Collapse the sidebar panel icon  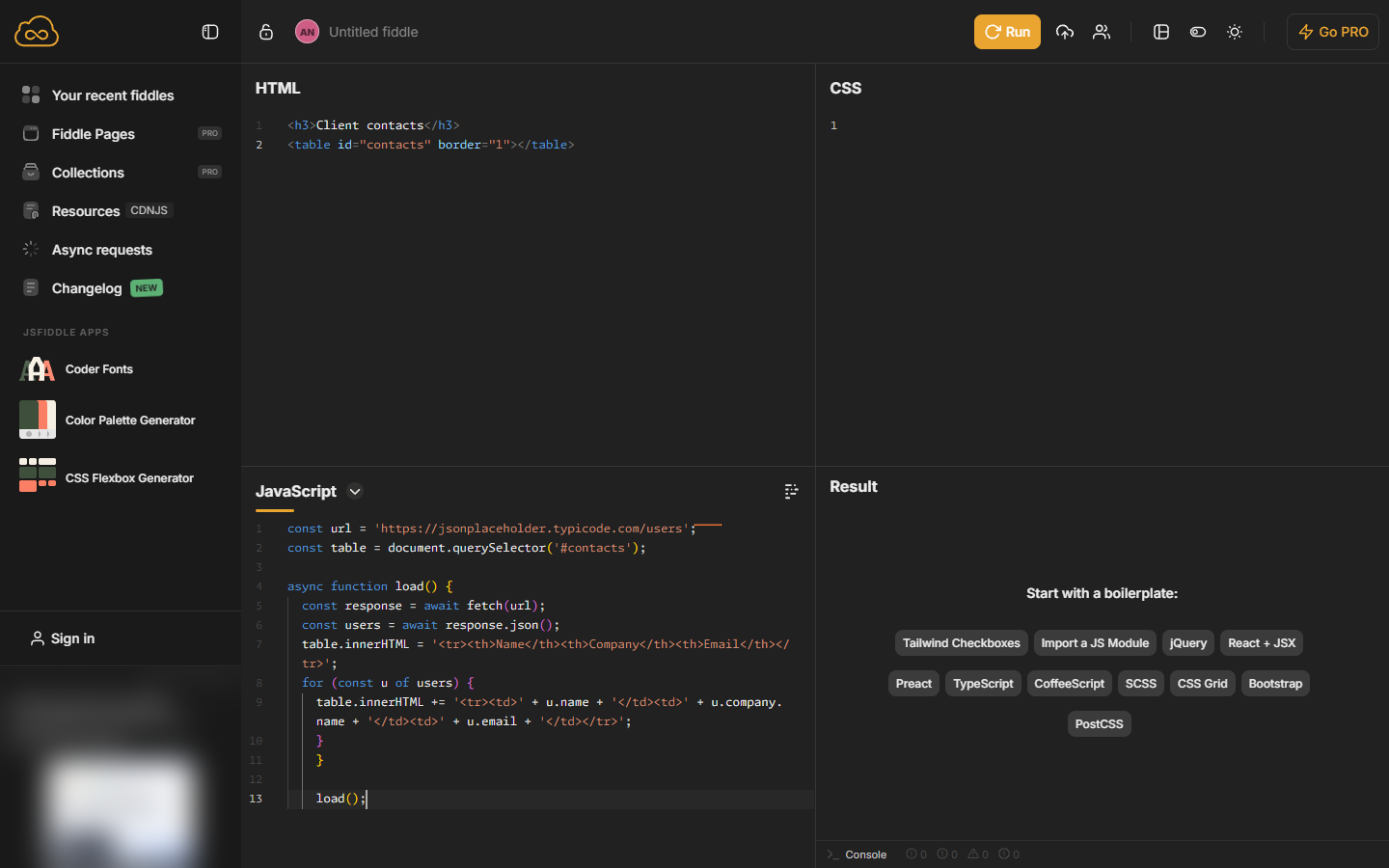point(210,32)
